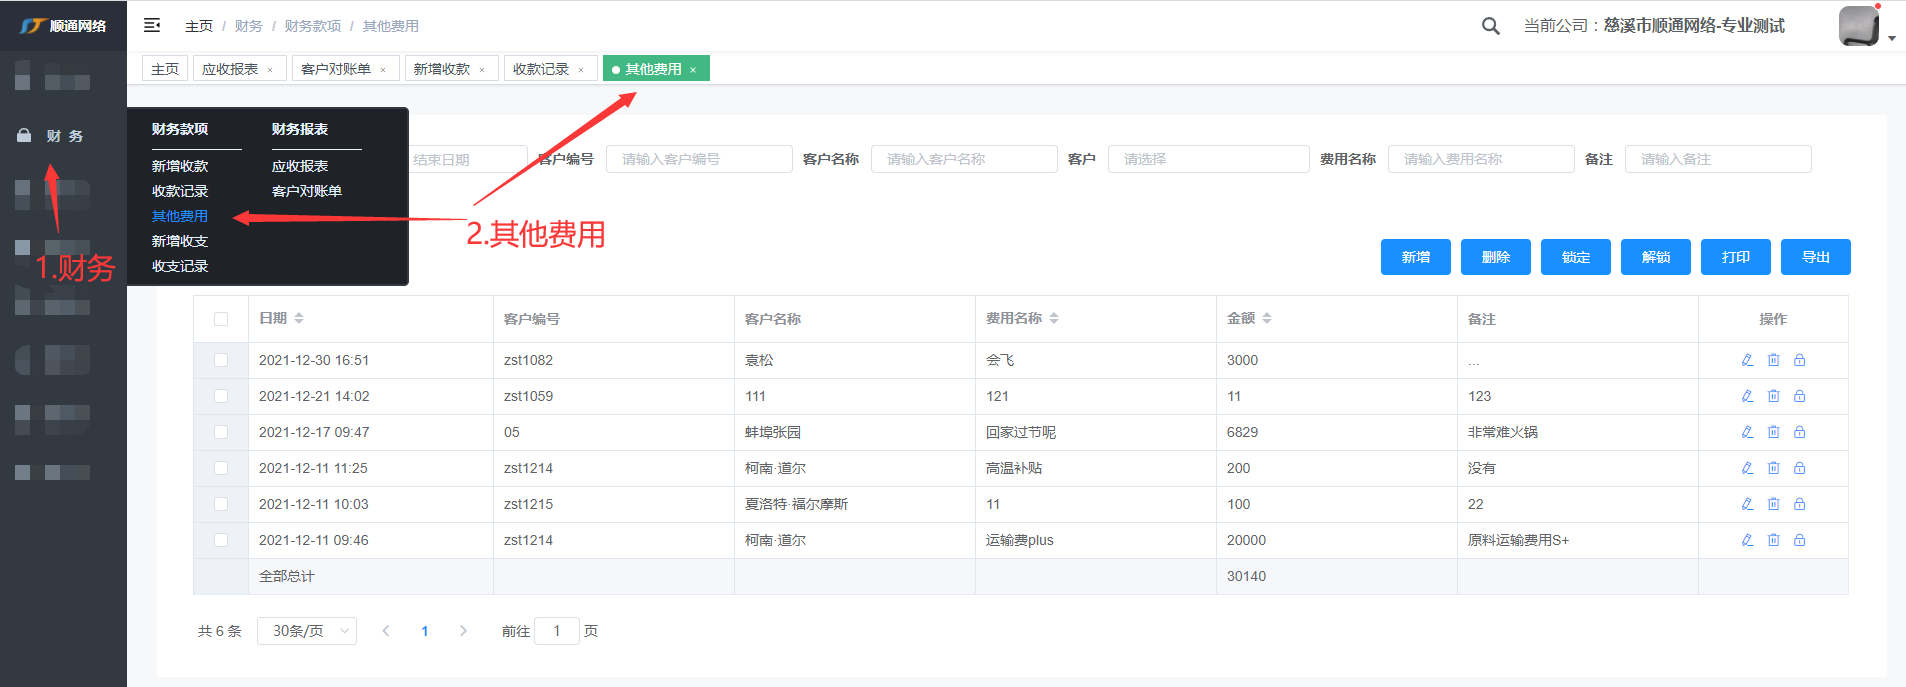Click delete icon for 高温补贴 row

[x=1773, y=468]
